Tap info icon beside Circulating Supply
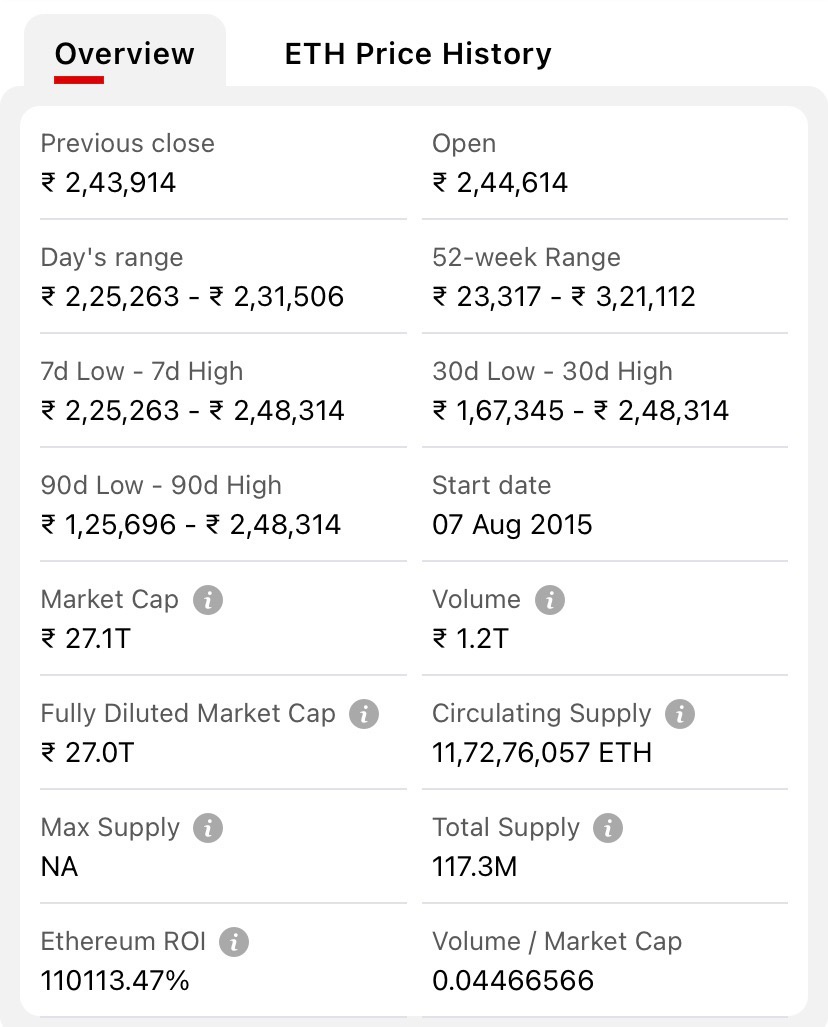 click(x=680, y=714)
